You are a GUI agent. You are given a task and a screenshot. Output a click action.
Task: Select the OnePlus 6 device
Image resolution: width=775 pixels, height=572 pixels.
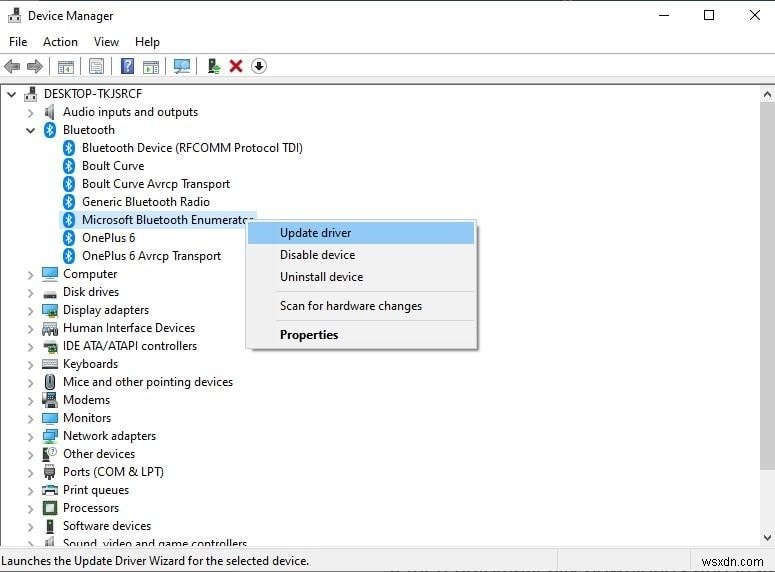click(x=109, y=238)
